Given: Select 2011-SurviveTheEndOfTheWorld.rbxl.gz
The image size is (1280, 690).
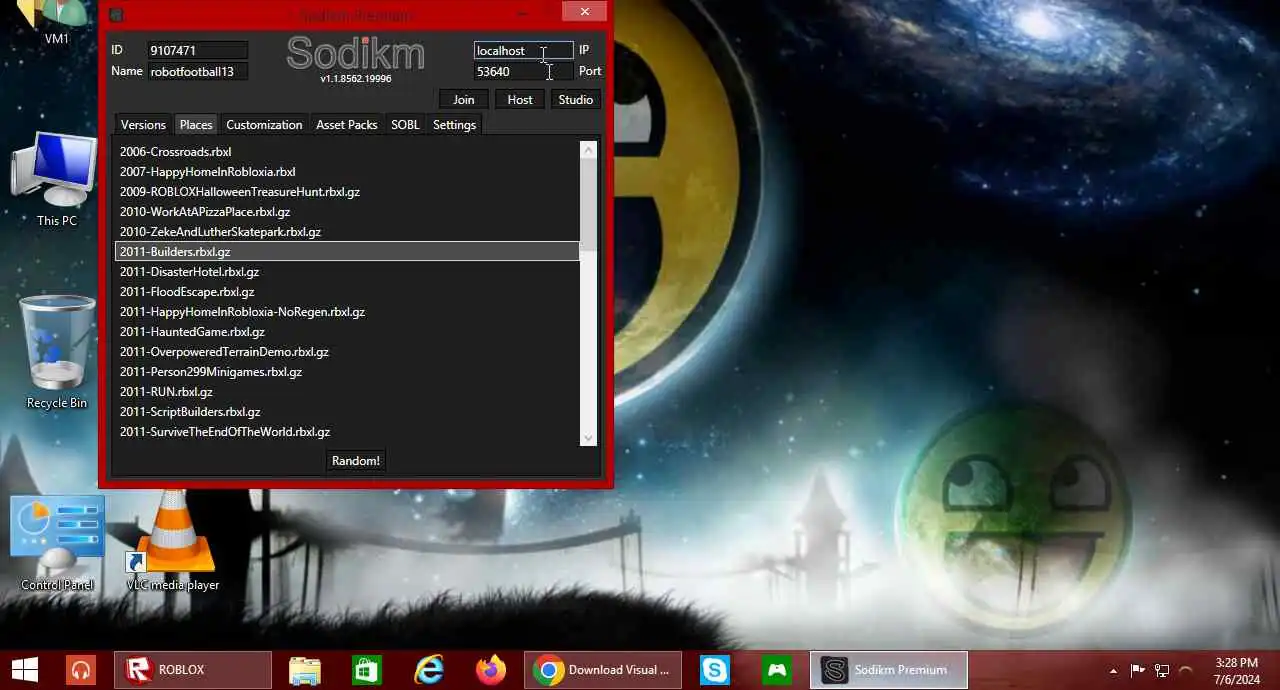Looking at the screenshot, I should [347, 432].
